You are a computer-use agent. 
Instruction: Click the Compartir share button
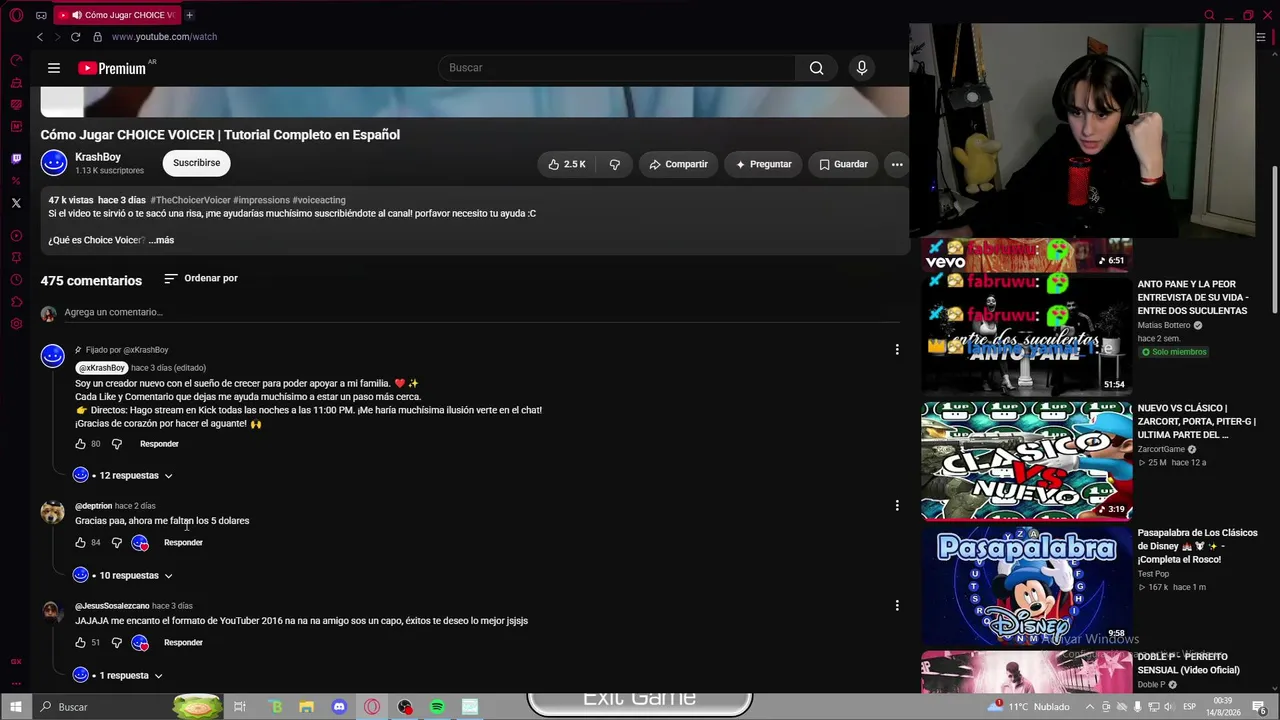(x=678, y=164)
